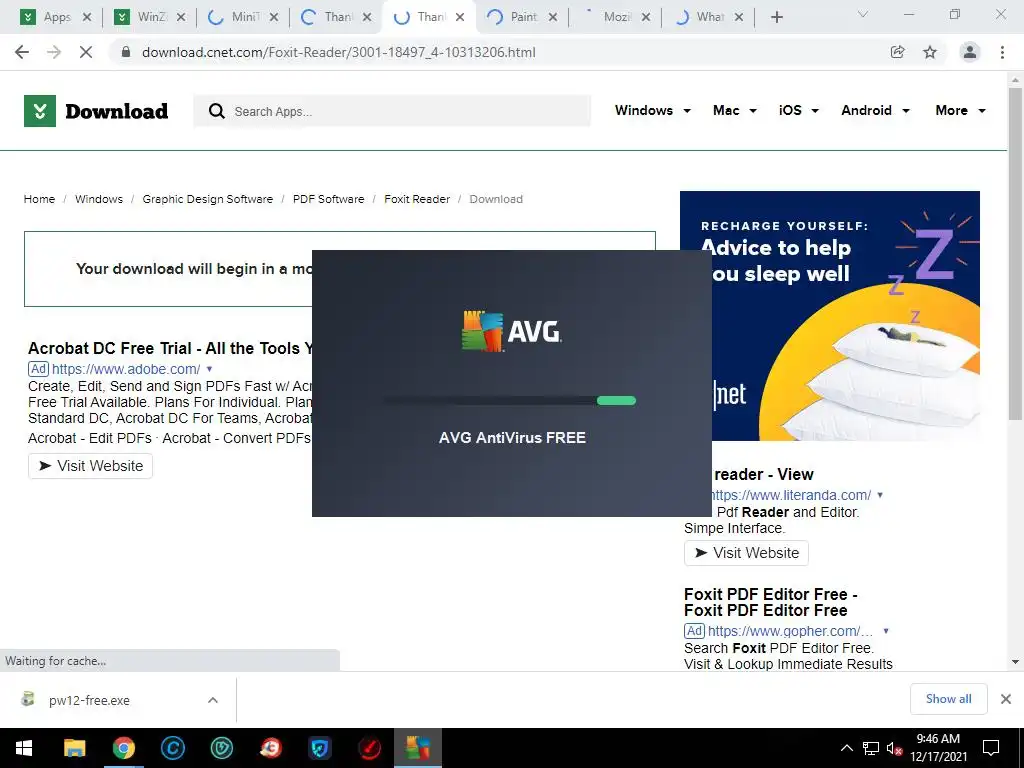Open a new tab with plus button
This screenshot has height=768, width=1024.
coord(776,17)
